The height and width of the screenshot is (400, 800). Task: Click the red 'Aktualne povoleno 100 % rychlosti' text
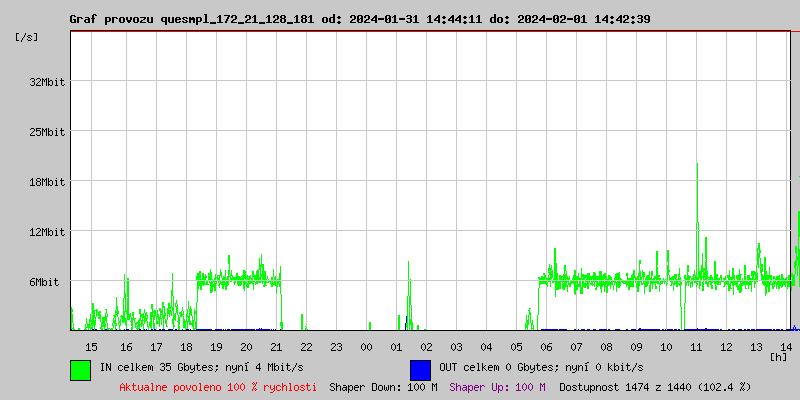click(218, 387)
